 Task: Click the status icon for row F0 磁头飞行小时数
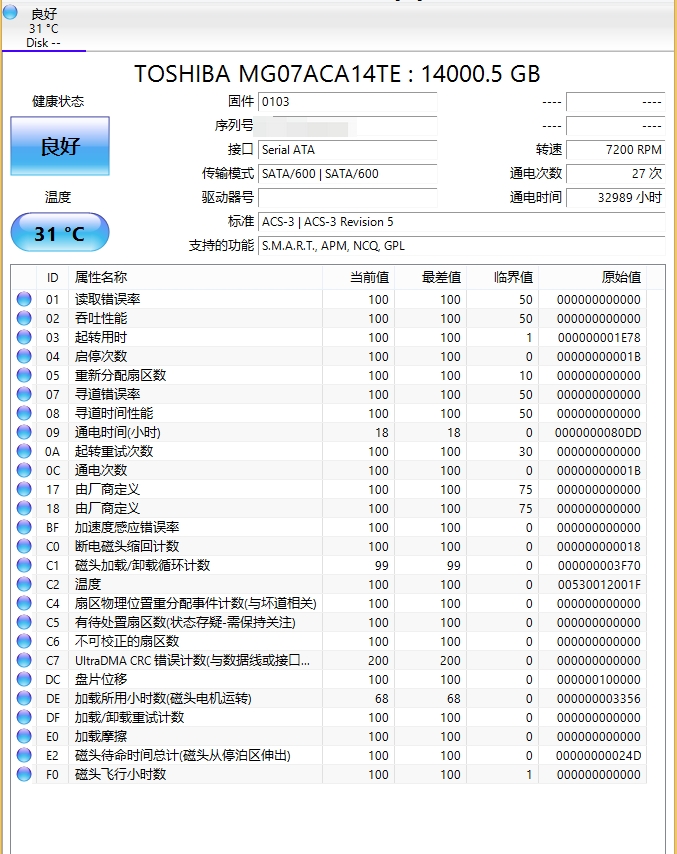tap(24, 774)
